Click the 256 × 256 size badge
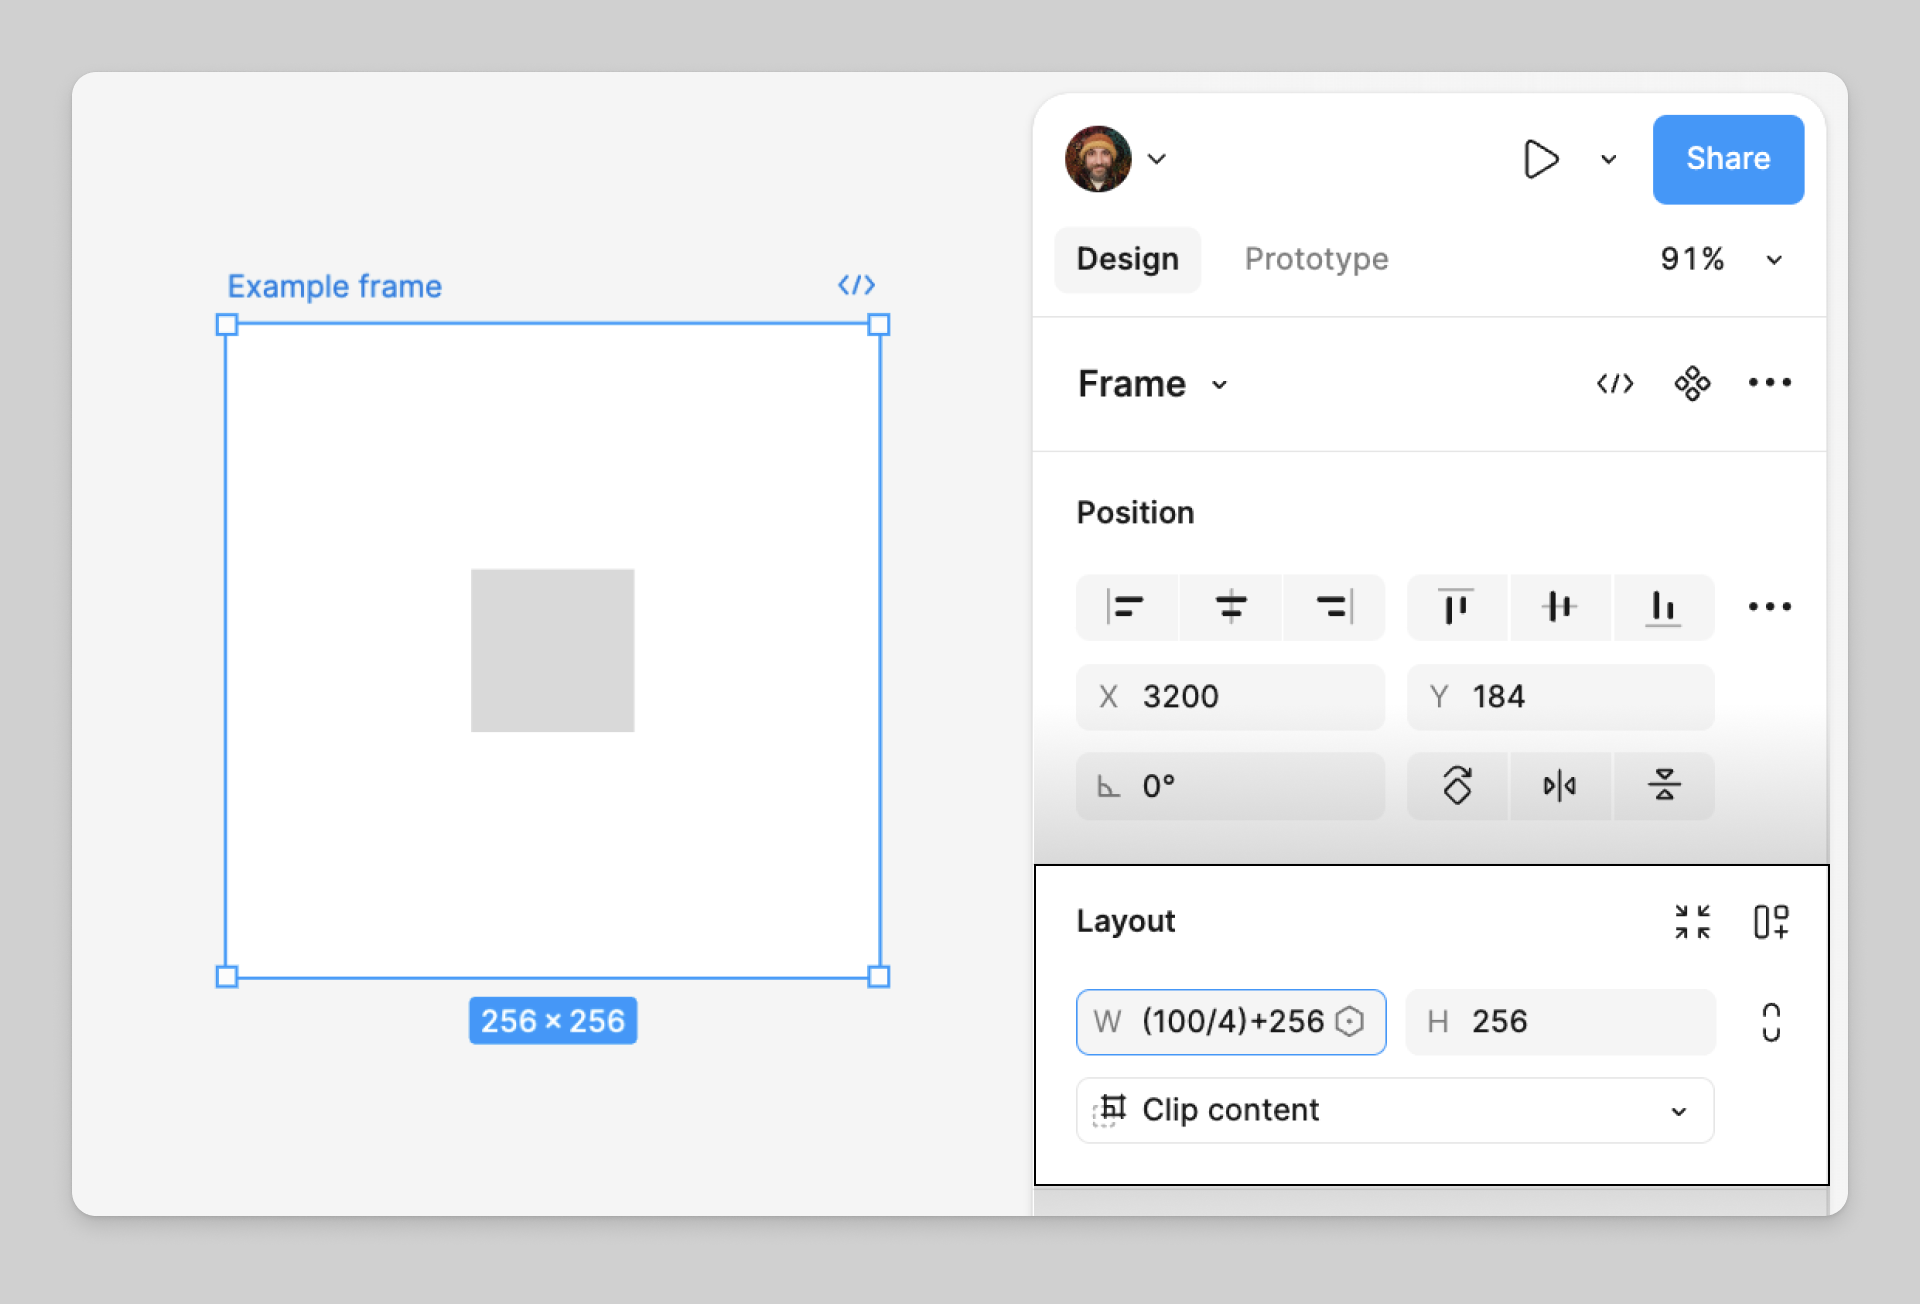 (x=553, y=1021)
